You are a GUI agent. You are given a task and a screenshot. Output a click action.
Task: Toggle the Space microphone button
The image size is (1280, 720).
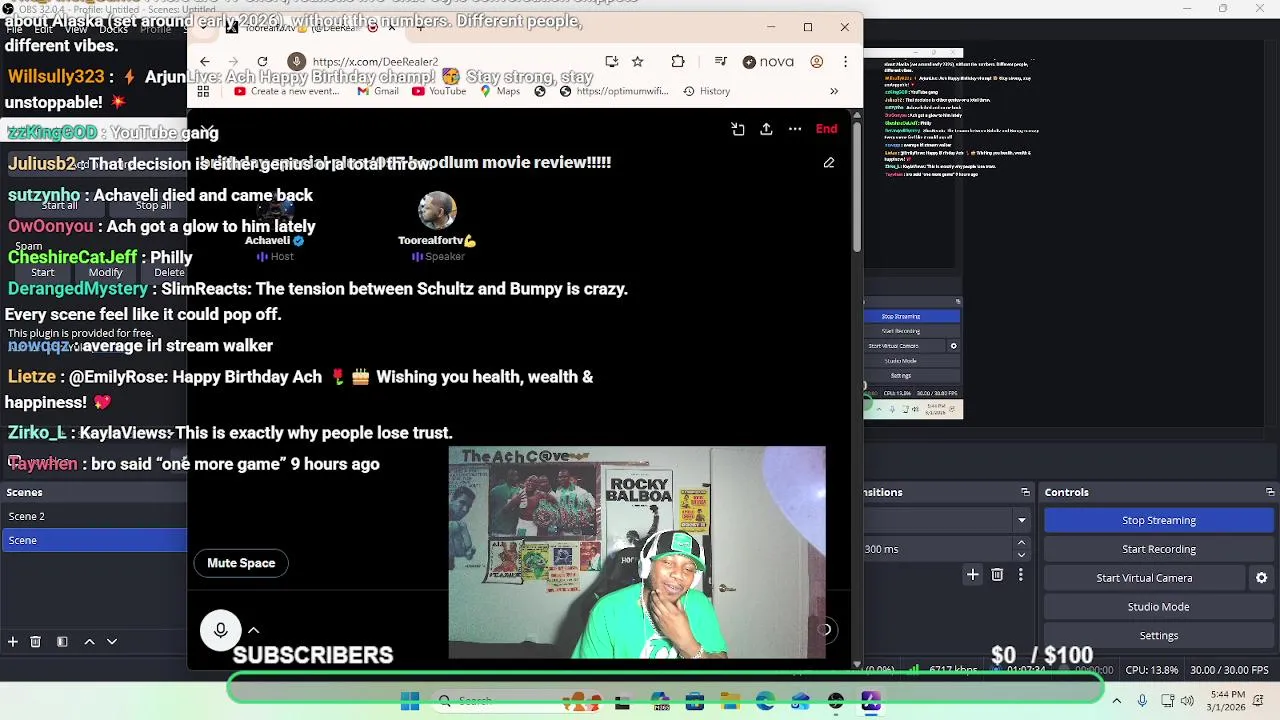tap(220, 630)
